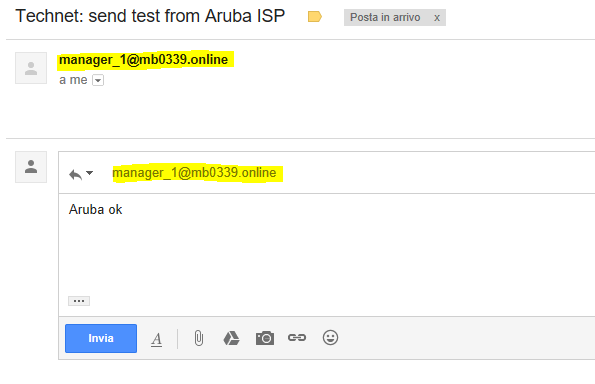The width and height of the screenshot is (595, 384).
Task: Open the text formatting options
Action: coord(156,339)
